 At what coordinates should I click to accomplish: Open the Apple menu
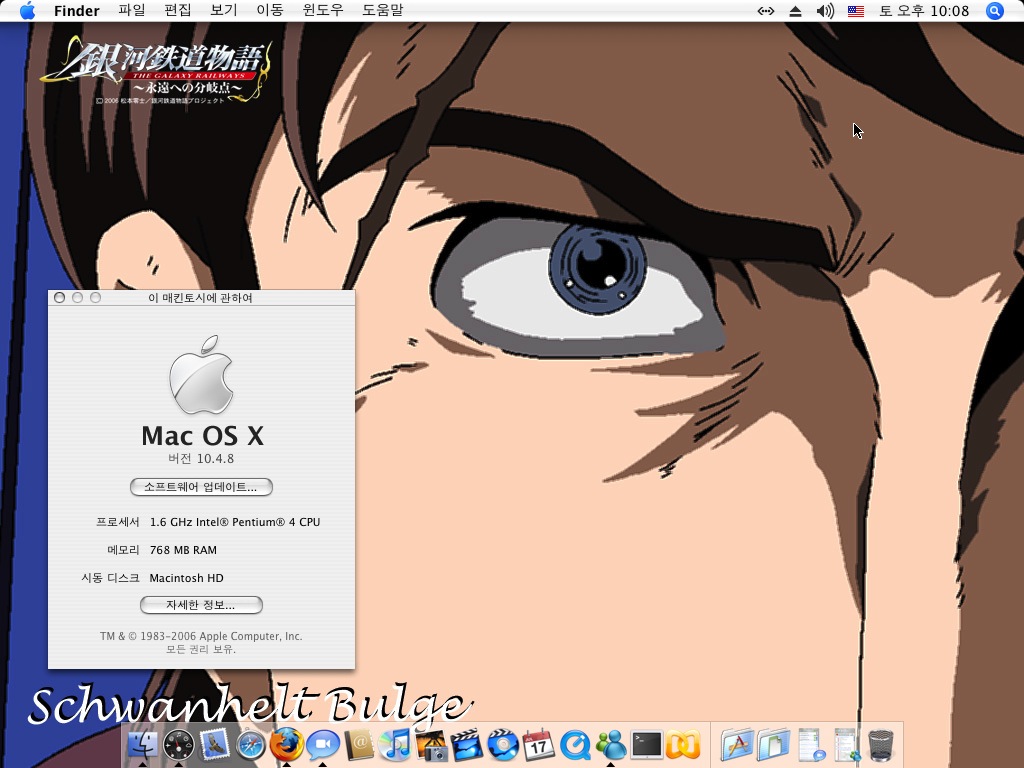click(27, 11)
